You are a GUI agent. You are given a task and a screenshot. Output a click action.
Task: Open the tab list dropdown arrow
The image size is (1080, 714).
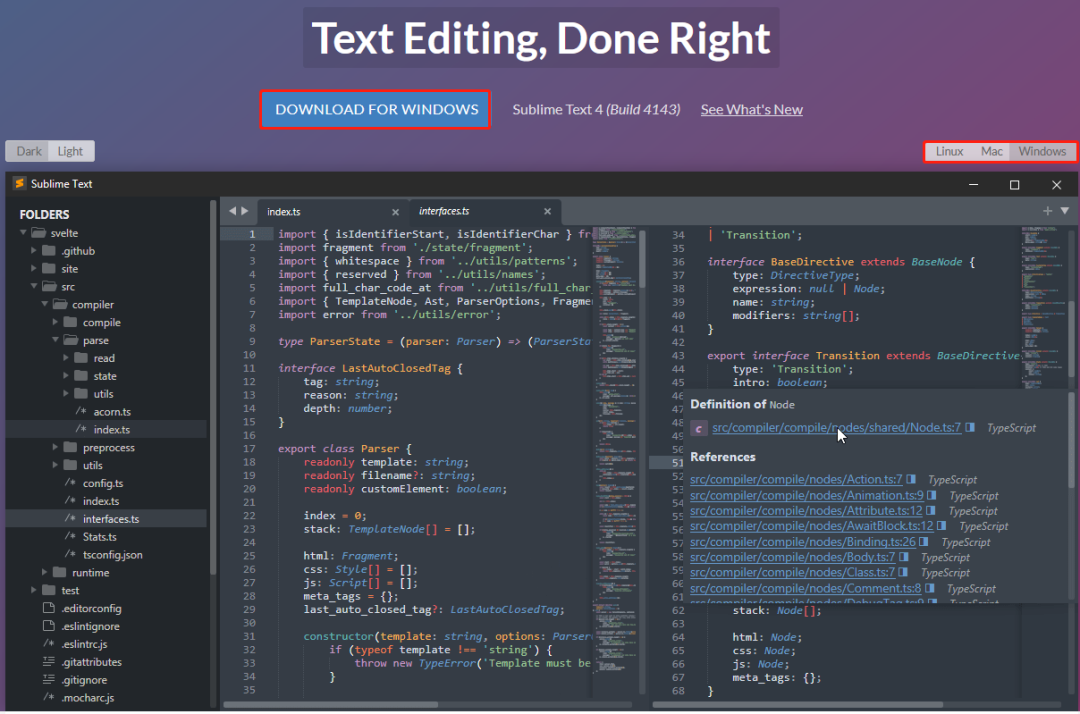click(1065, 211)
